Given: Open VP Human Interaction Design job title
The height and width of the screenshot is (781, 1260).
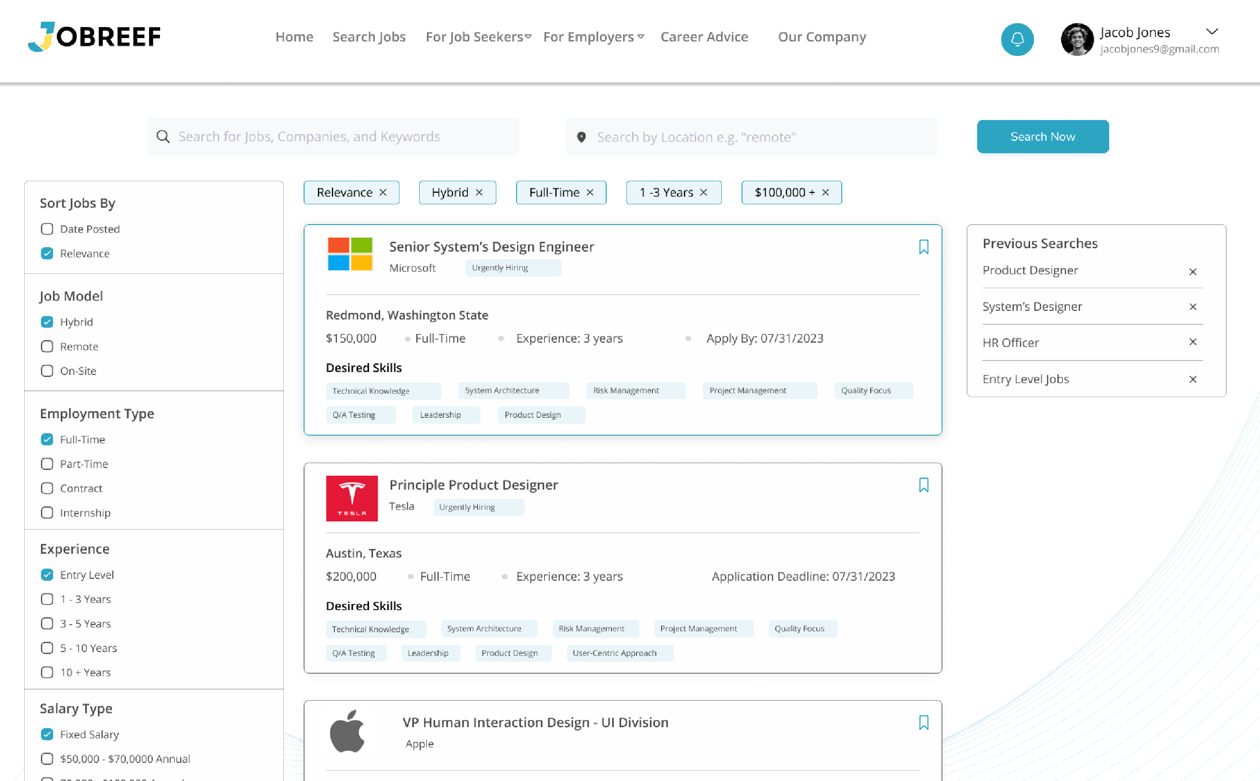Looking at the screenshot, I should [535, 723].
